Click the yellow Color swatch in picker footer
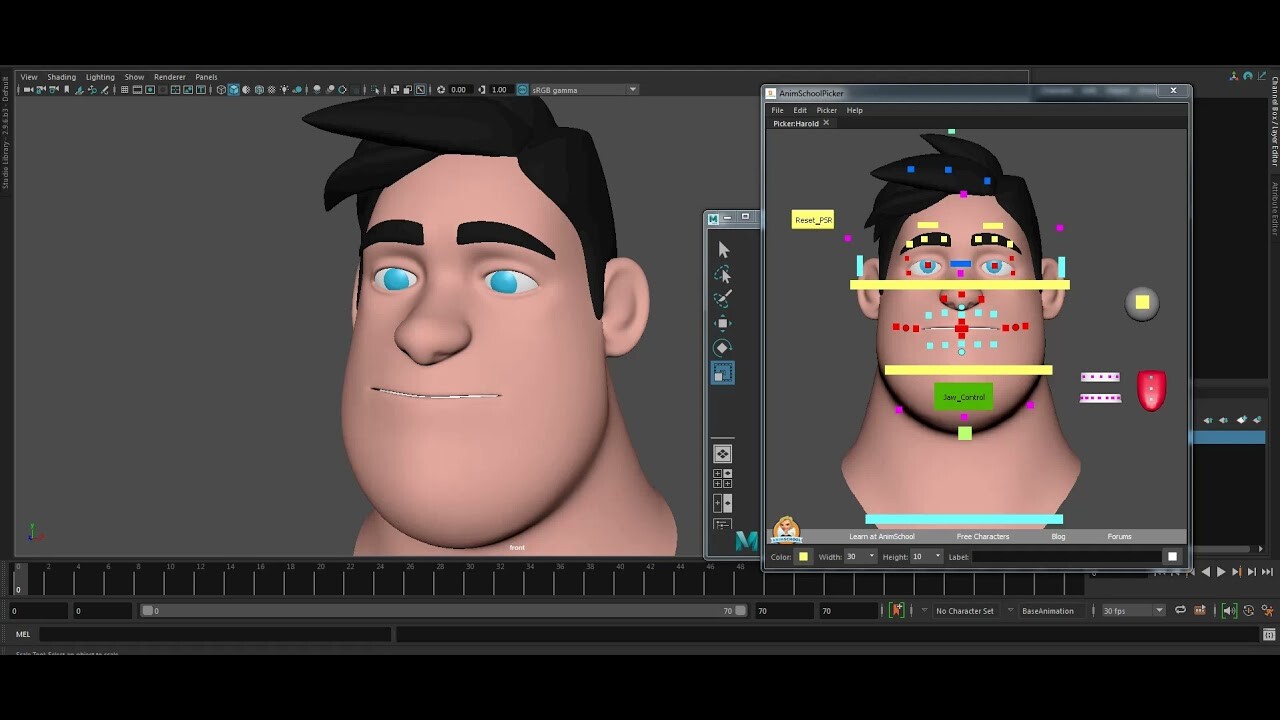The height and width of the screenshot is (720, 1280). tap(804, 556)
